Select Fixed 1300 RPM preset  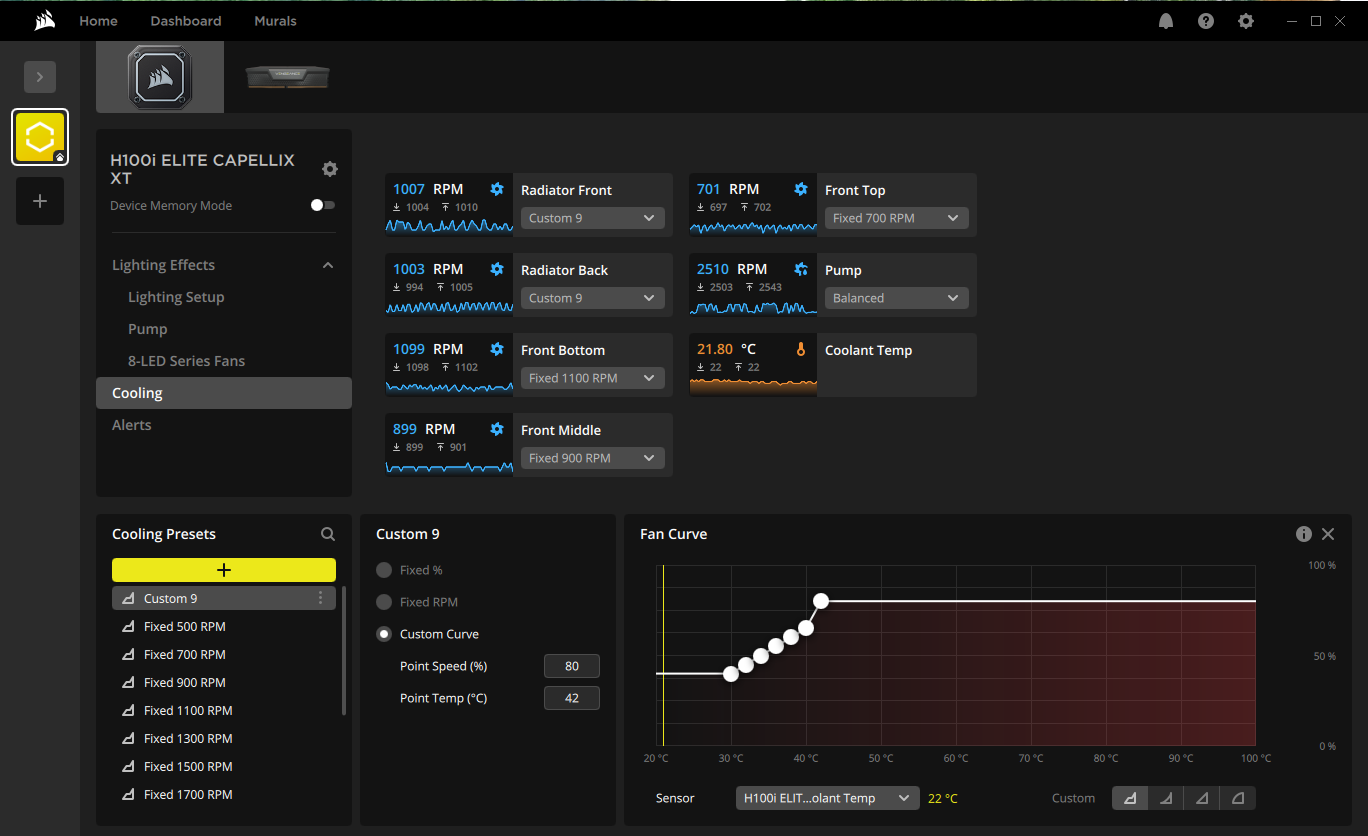224,738
